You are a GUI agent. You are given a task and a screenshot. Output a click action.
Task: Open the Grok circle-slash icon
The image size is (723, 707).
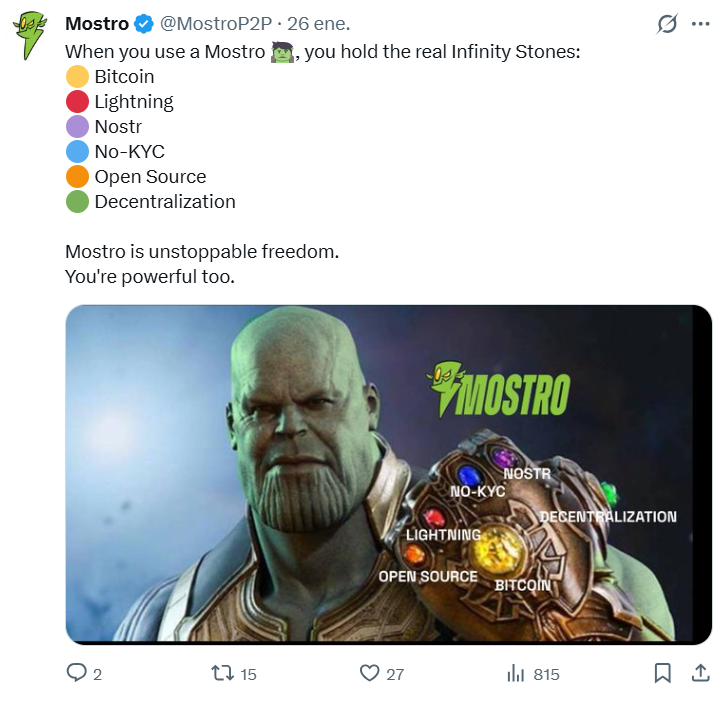pyautogui.click(x=666, y=24)
